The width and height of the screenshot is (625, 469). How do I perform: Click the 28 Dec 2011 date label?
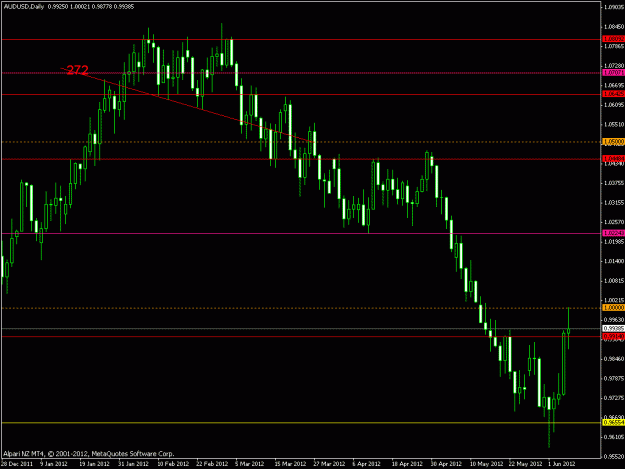(x=17, y=464)
